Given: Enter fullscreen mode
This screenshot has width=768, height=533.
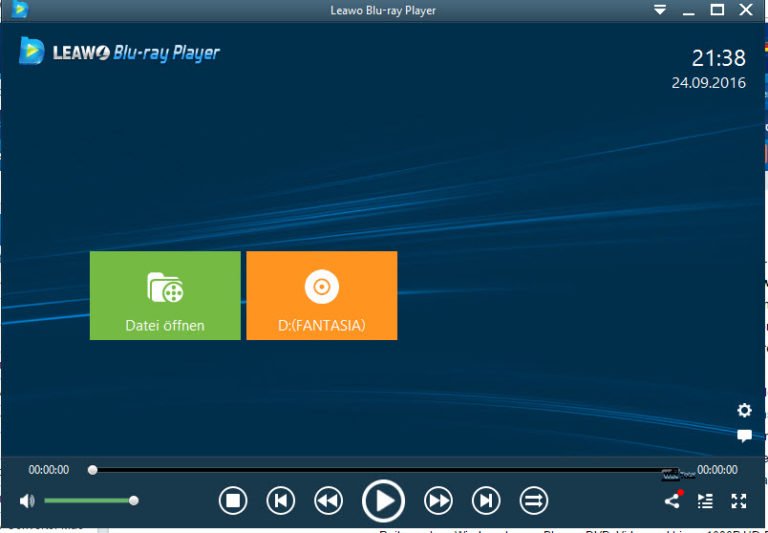Looking at the screenshot, I should [739, 501].
